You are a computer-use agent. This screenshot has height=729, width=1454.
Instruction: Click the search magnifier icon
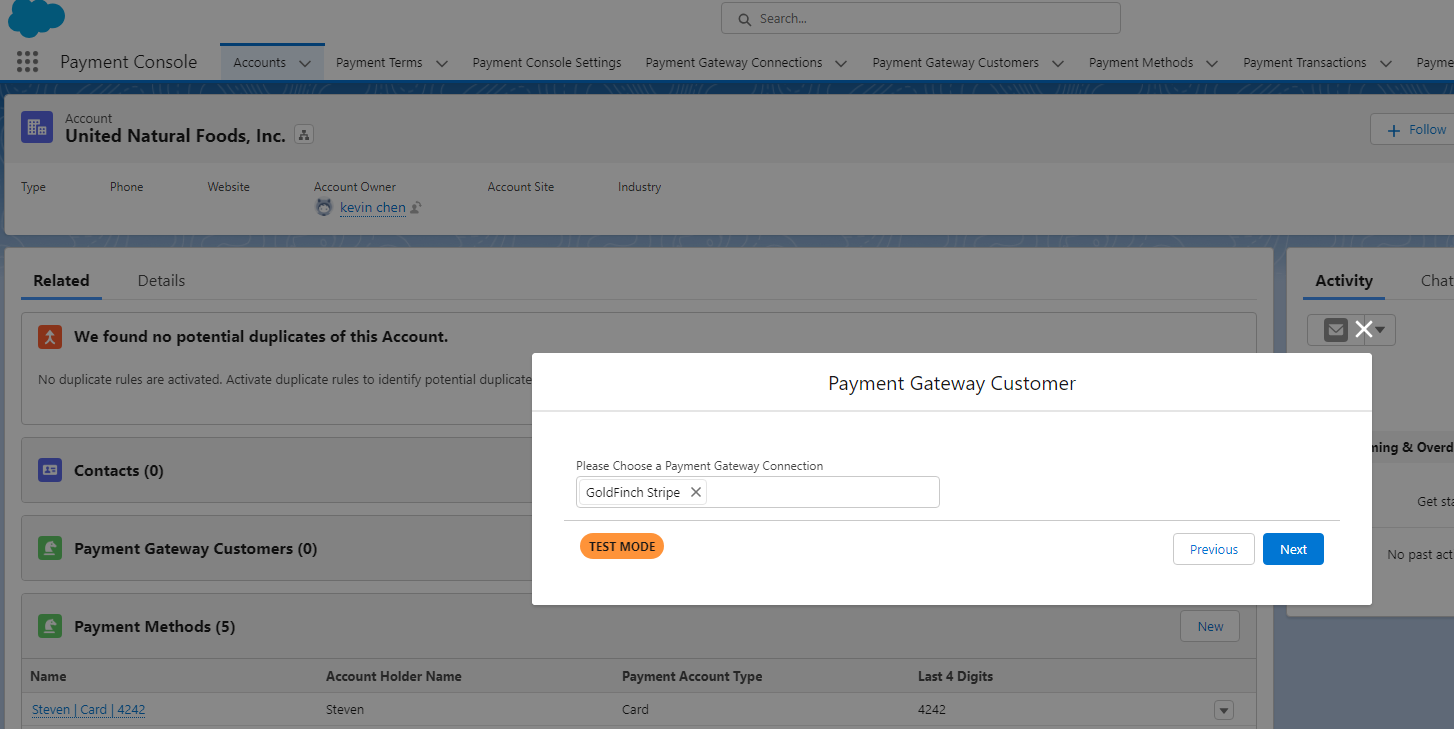pos(744,19)
